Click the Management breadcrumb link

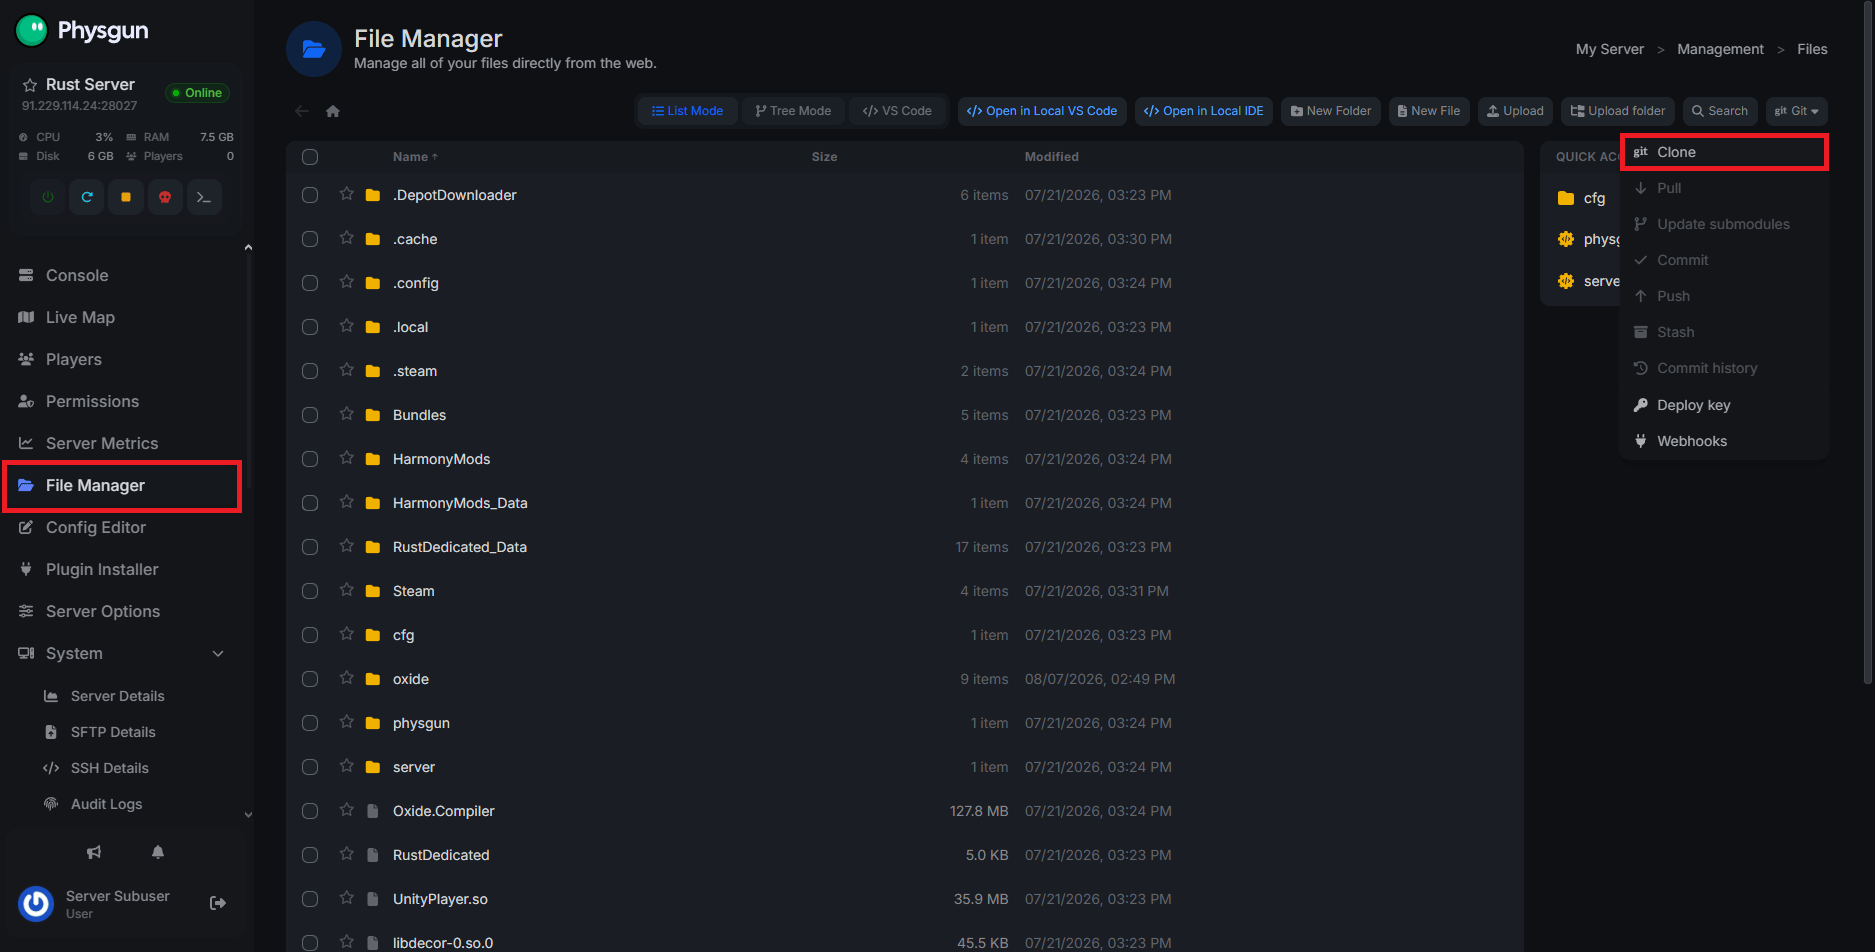1720,49
